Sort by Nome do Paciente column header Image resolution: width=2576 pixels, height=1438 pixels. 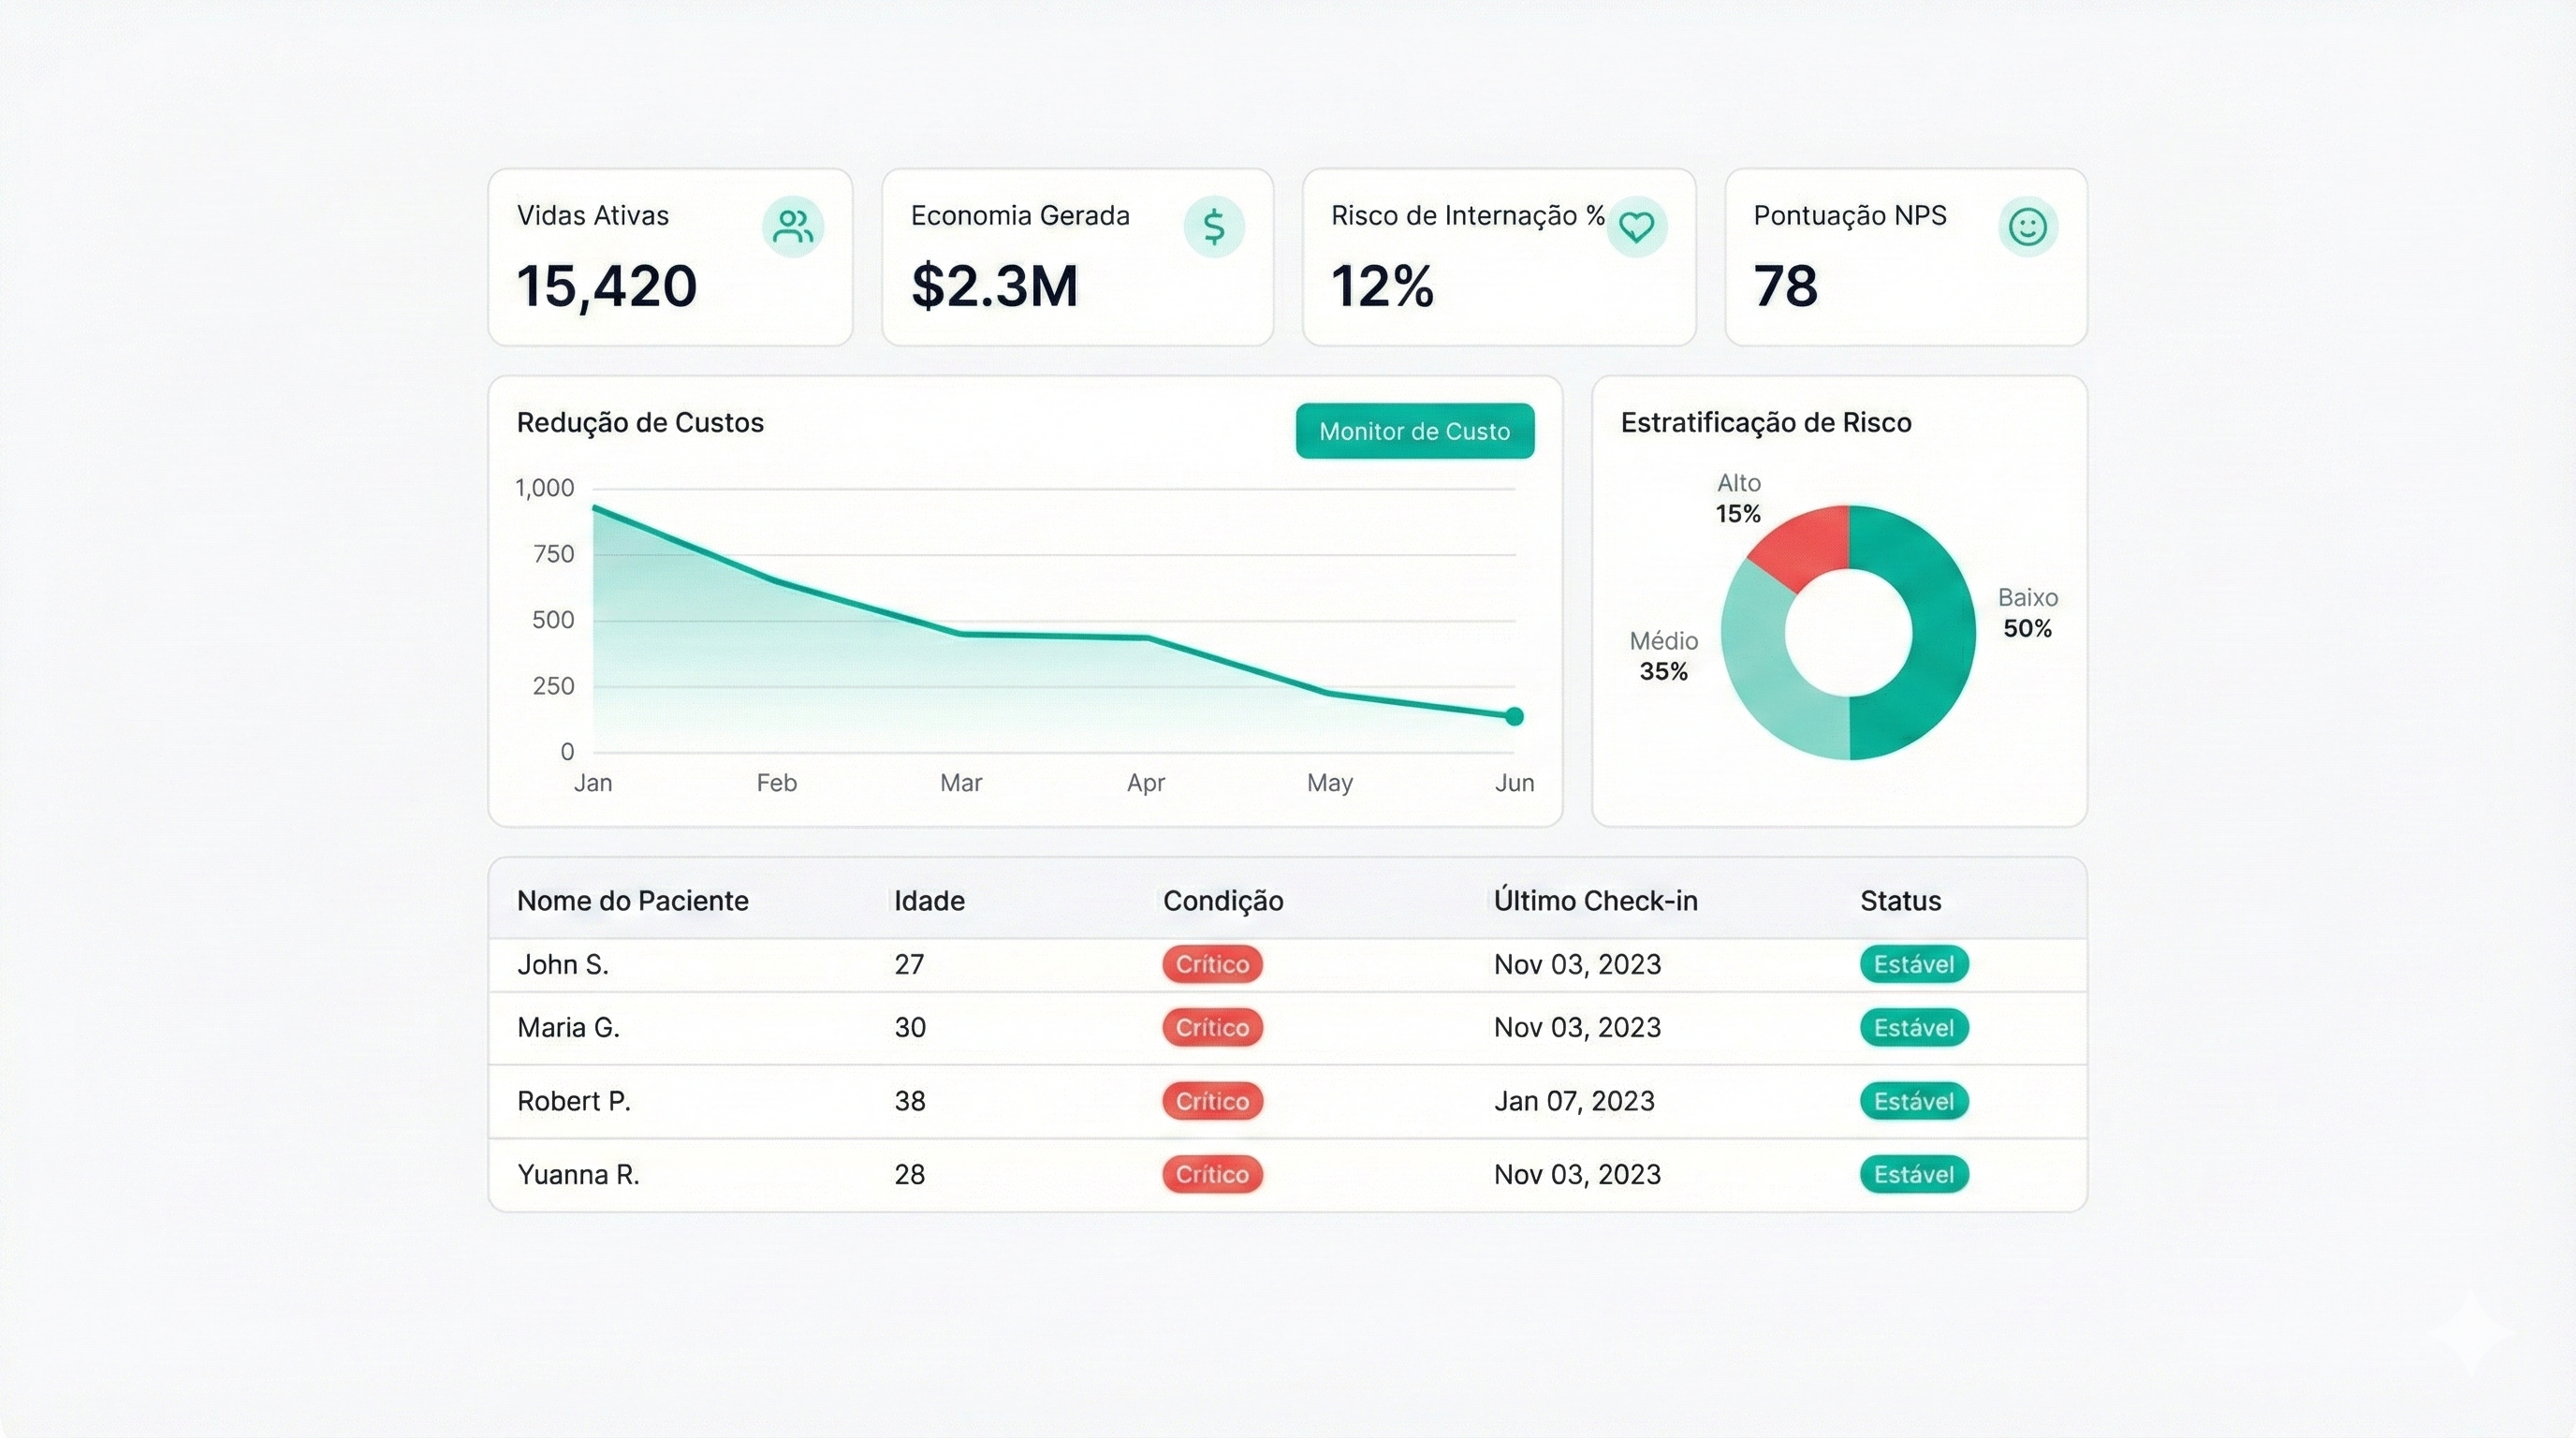(x=632, y=901)
